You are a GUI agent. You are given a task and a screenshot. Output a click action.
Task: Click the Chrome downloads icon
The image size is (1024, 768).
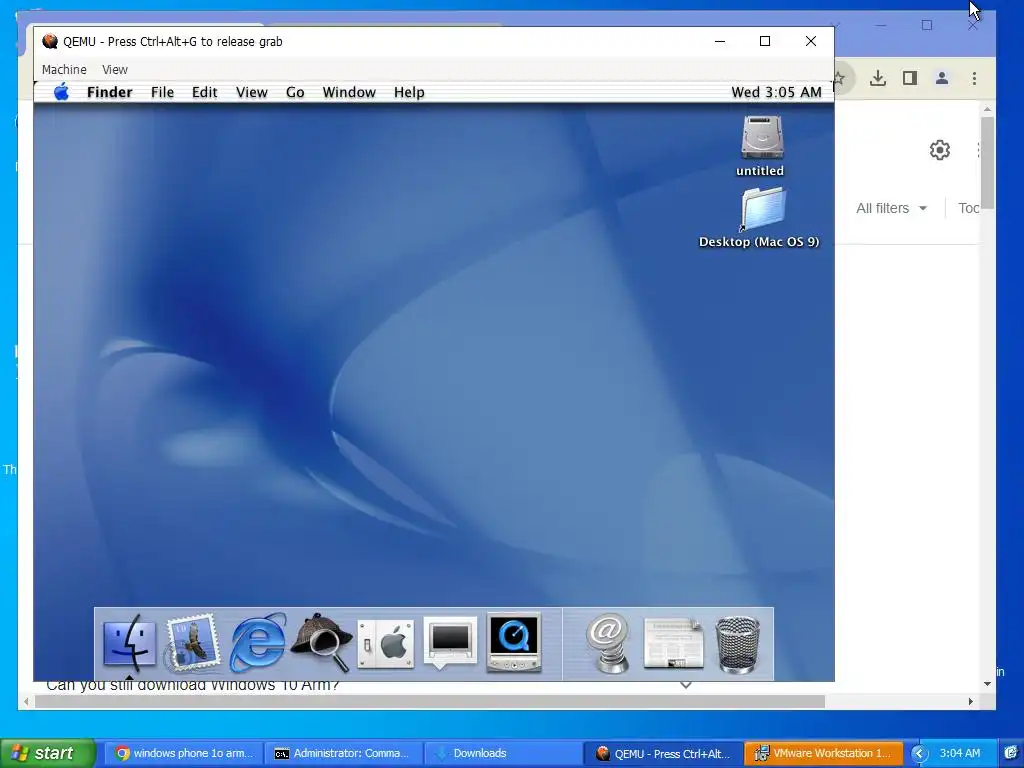(878, 78)
